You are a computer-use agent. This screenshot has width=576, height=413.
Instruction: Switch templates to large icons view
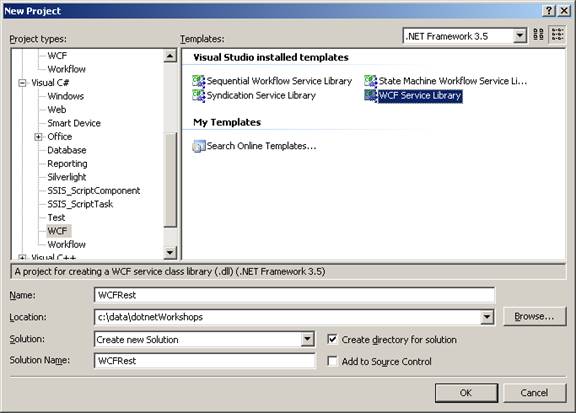tap(538, 35)
